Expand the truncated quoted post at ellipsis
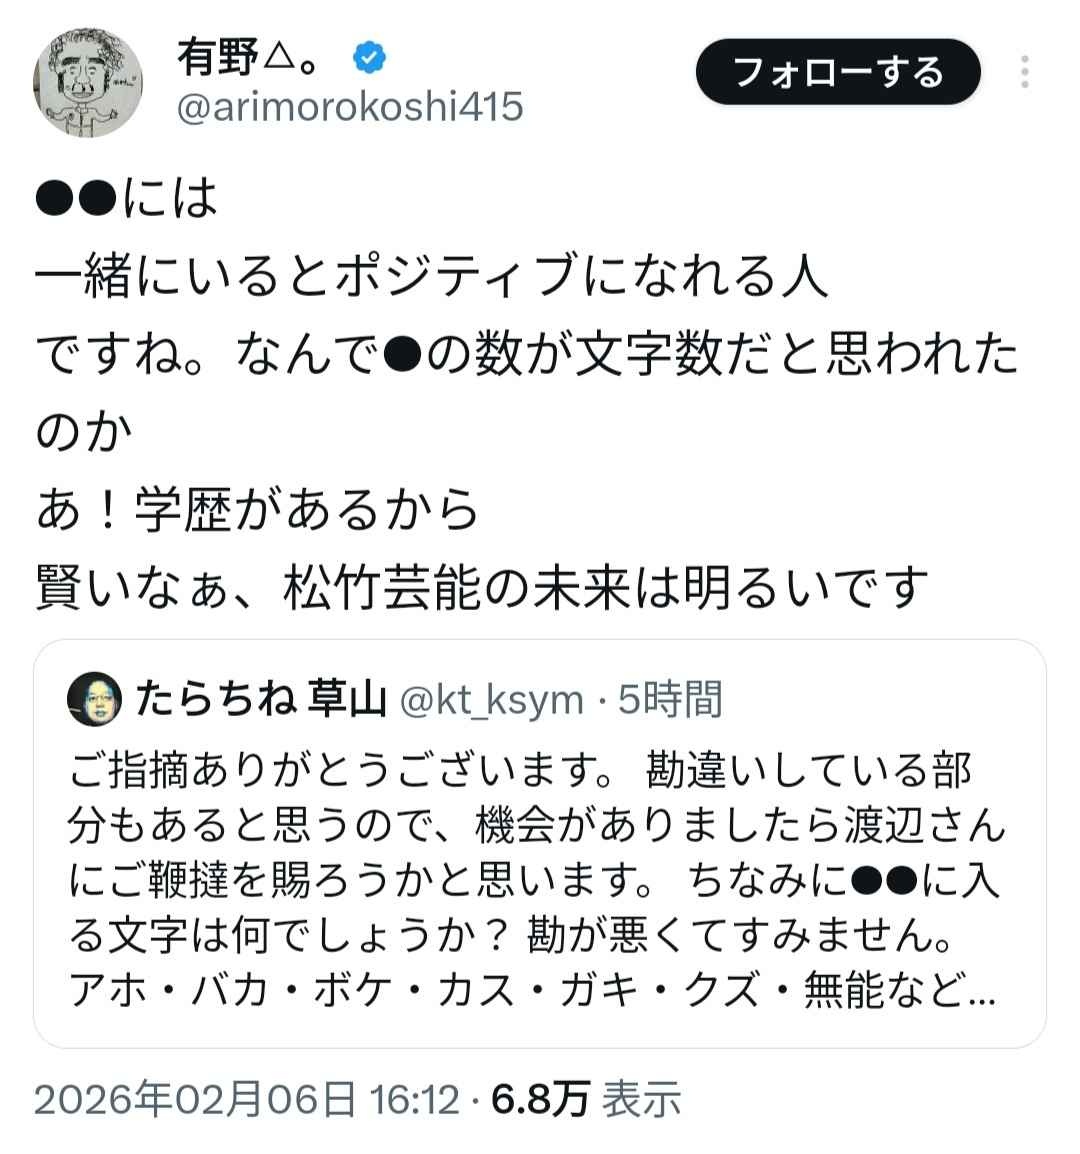Viewport: 1080px width, 1154px height. tap(983, 993)
